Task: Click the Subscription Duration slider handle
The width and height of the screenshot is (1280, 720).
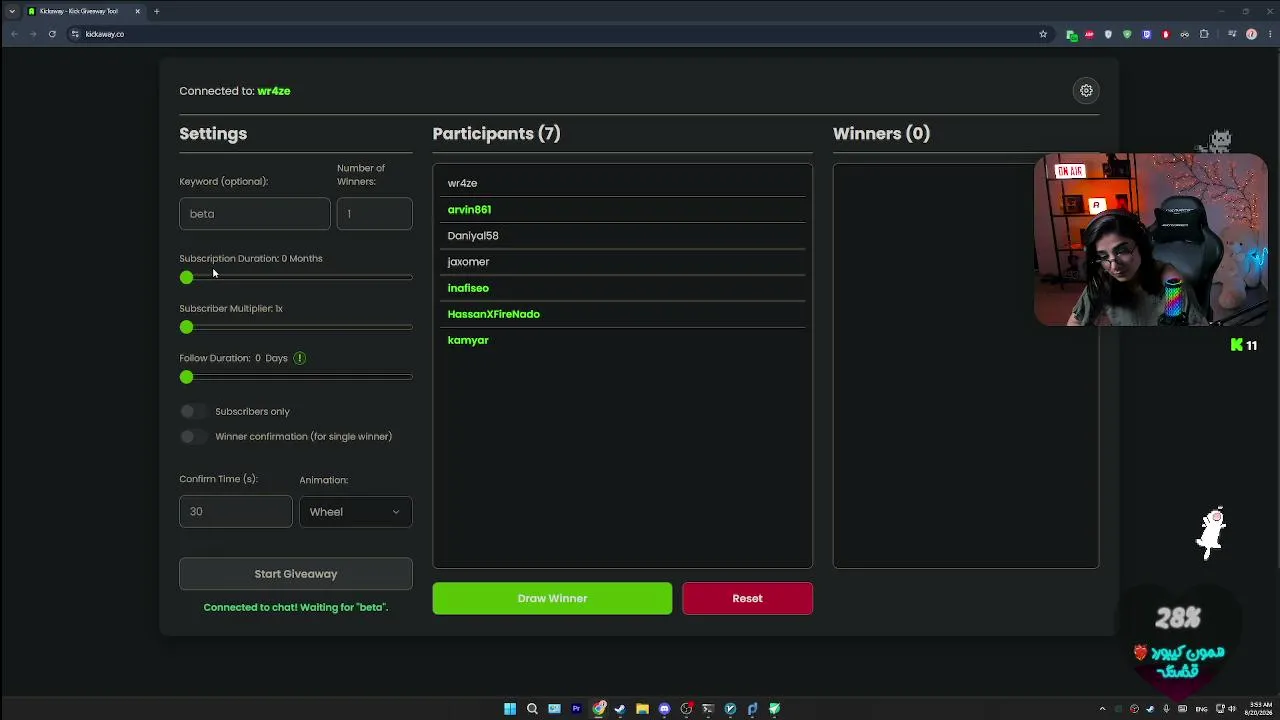Action: (x=186, y=277)
